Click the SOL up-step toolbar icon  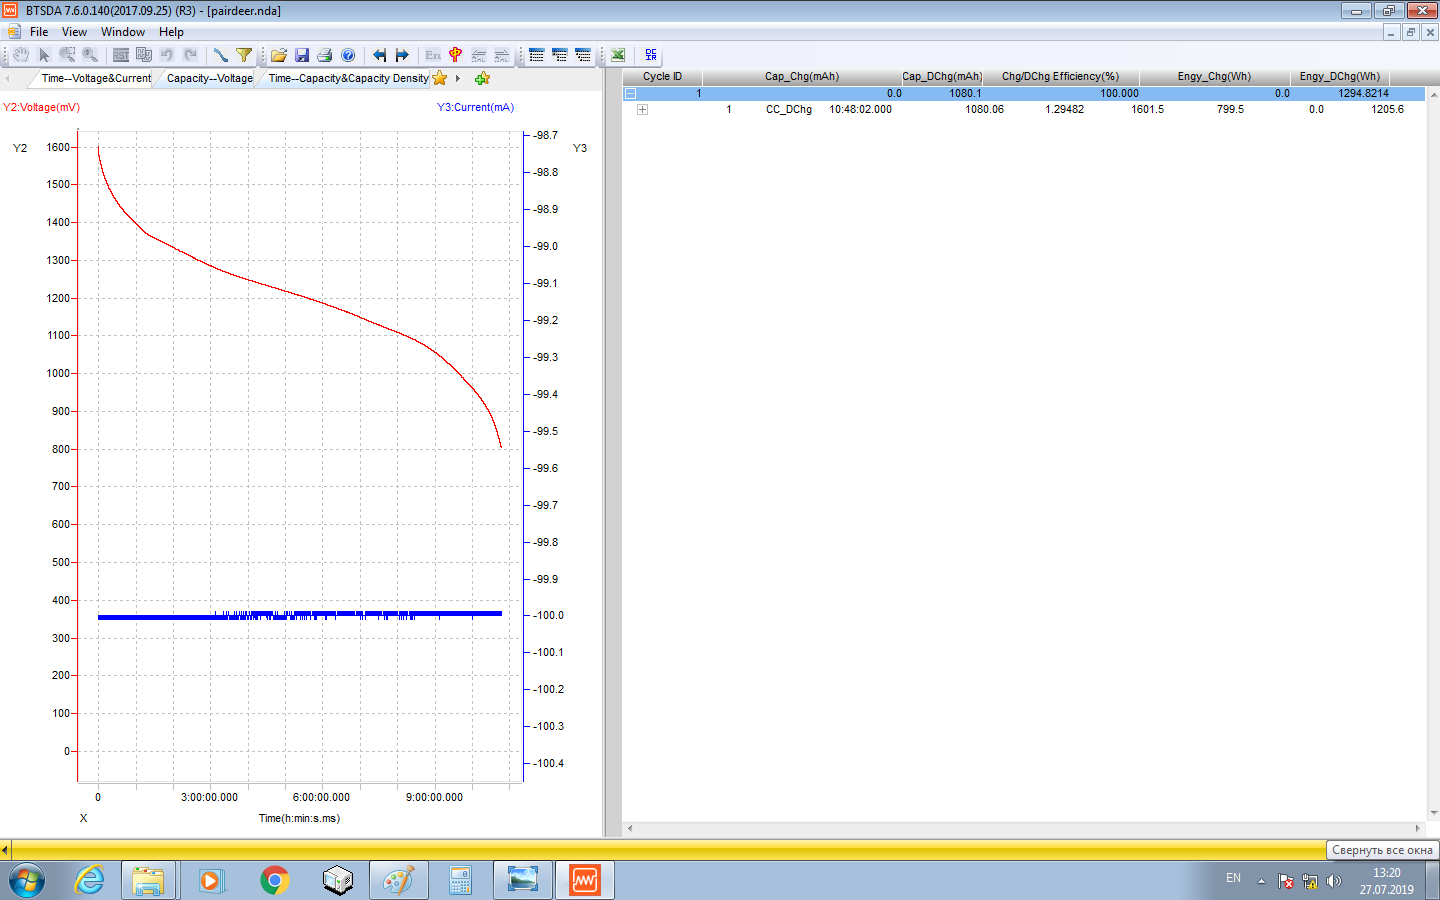479,55
